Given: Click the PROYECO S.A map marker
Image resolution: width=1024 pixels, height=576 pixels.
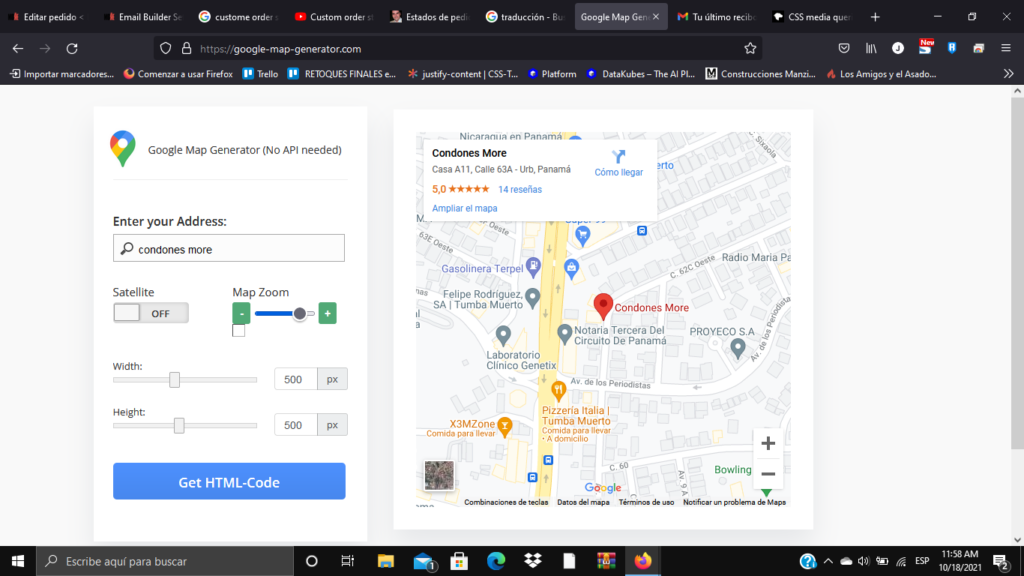Looking at the screenshot, I should click(x=737, y=349).
